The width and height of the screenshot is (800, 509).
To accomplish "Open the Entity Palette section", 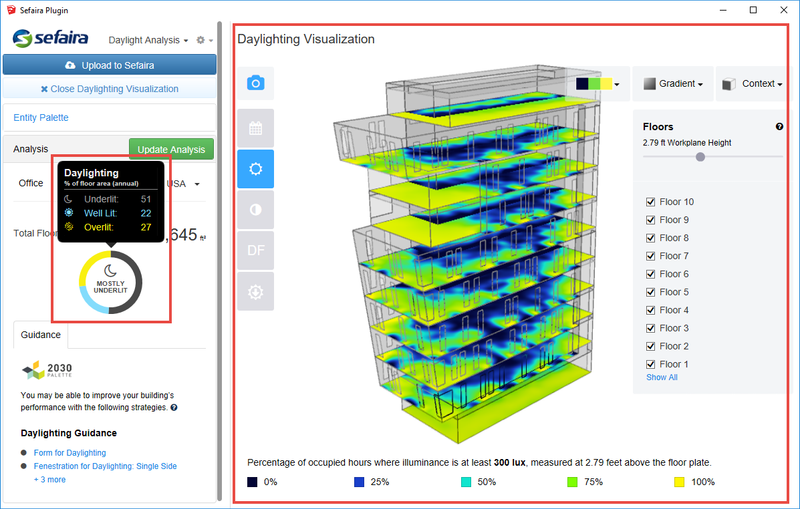I will click(41, 117).
